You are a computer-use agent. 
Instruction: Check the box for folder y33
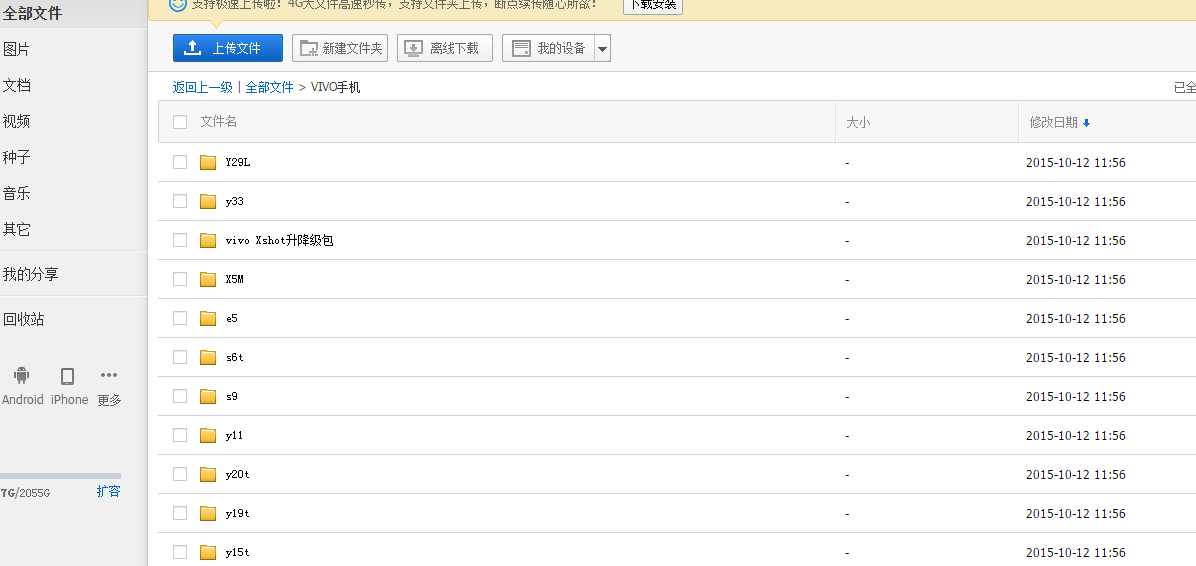pos(180,201)
